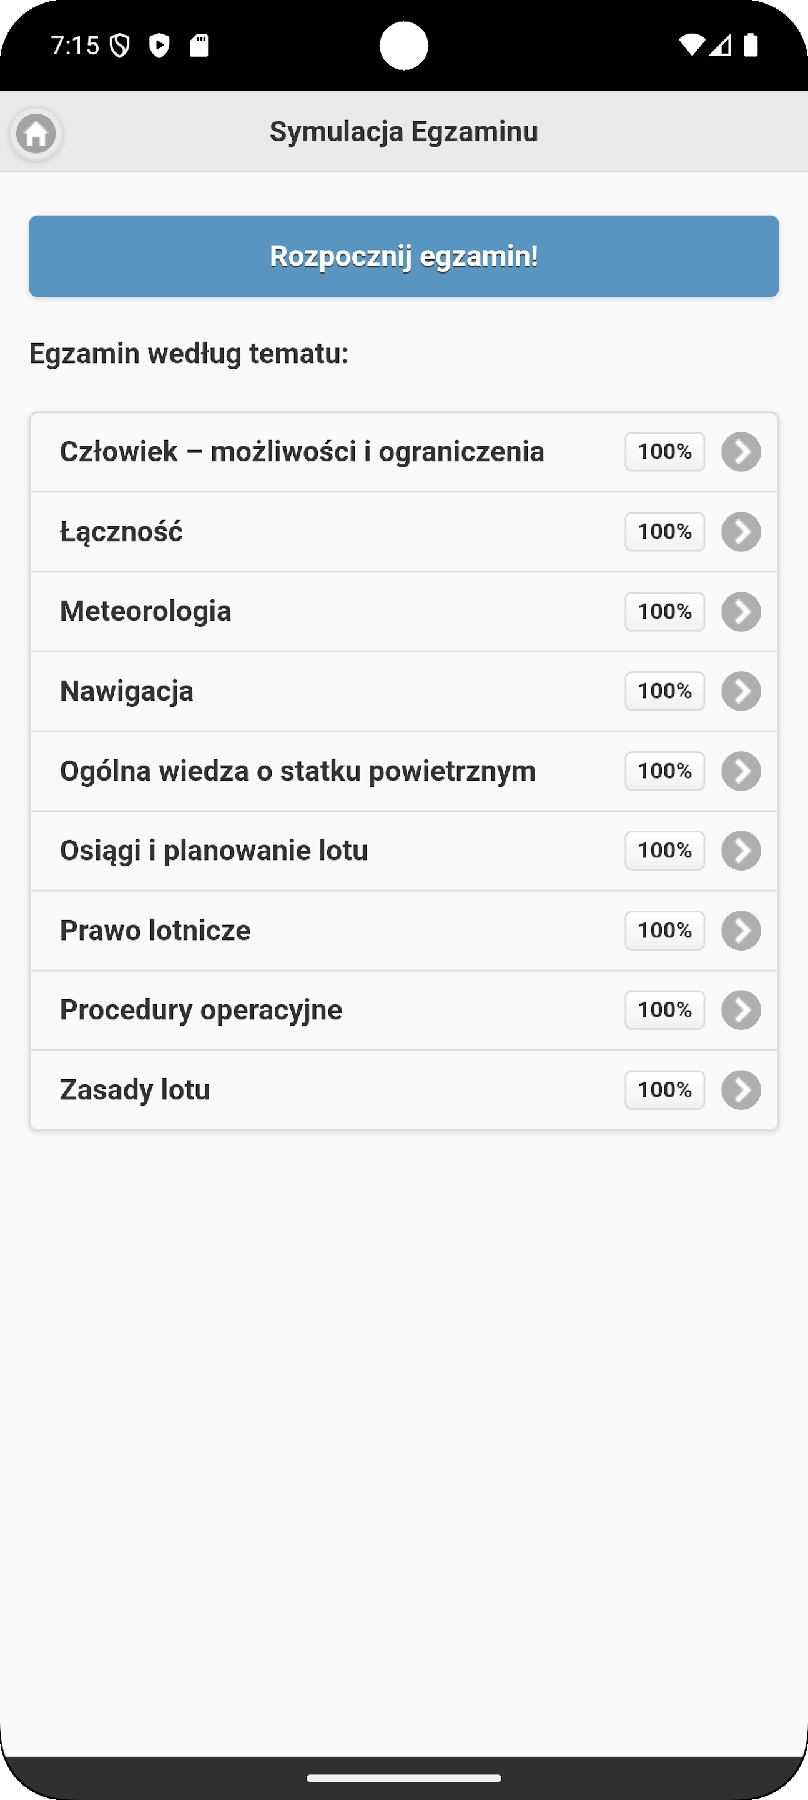This screenshot has height=1800, width=808.
Task: Expand Ogólna wiedza o statku powietrznym chevron
Action: (741, 771)
